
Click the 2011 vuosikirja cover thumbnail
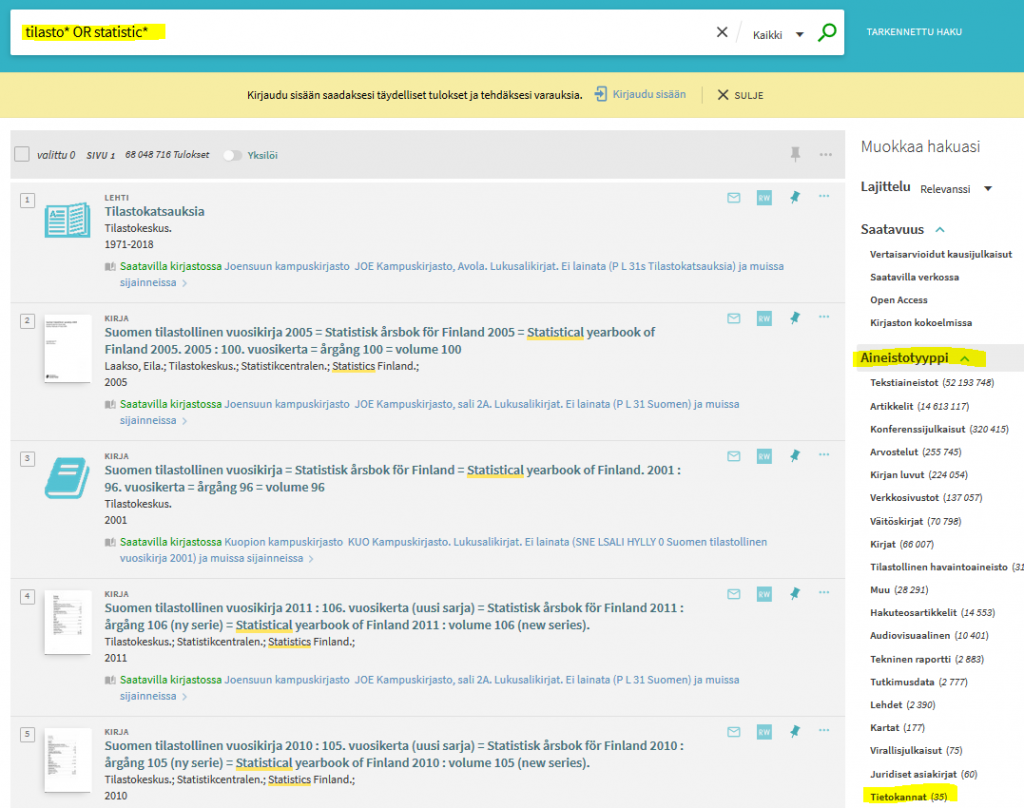click(x=67, y=622)
